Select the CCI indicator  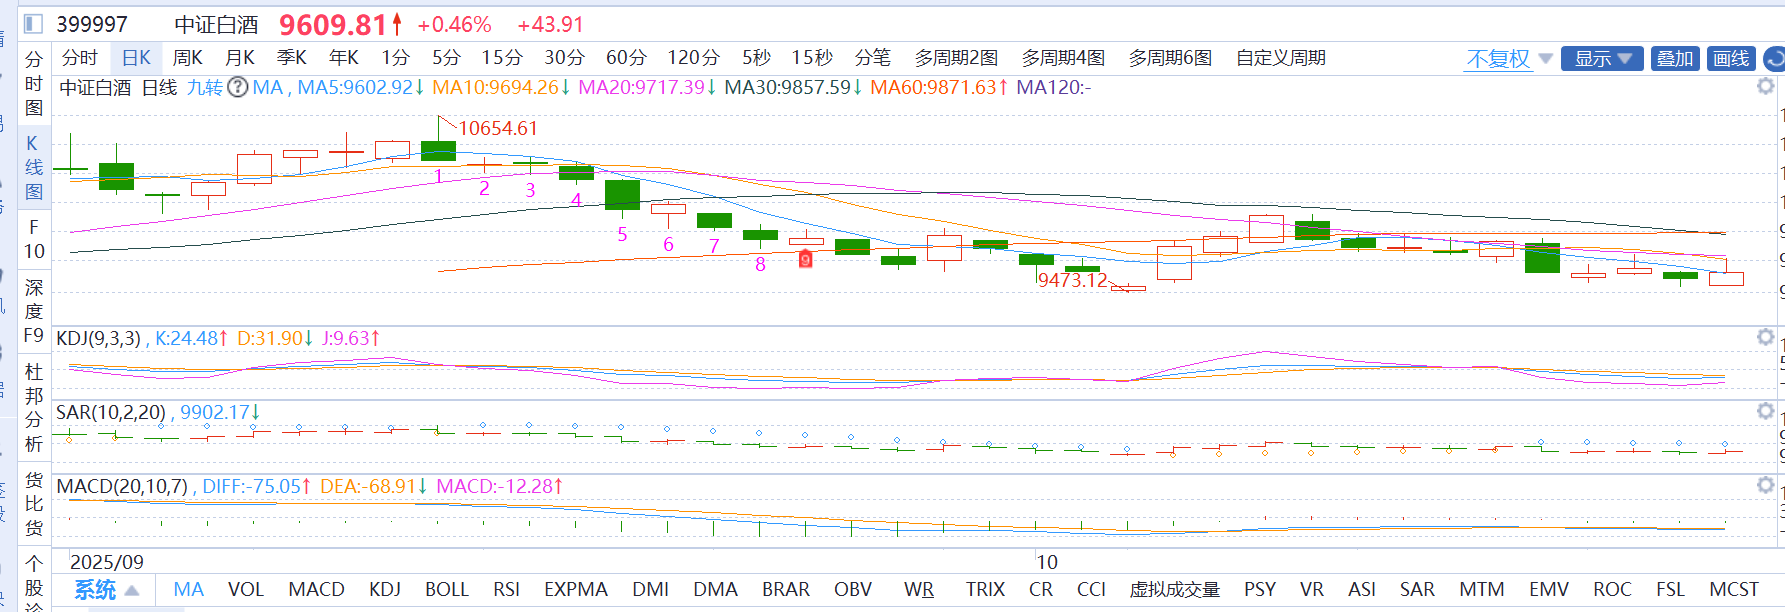(1091, 590)
